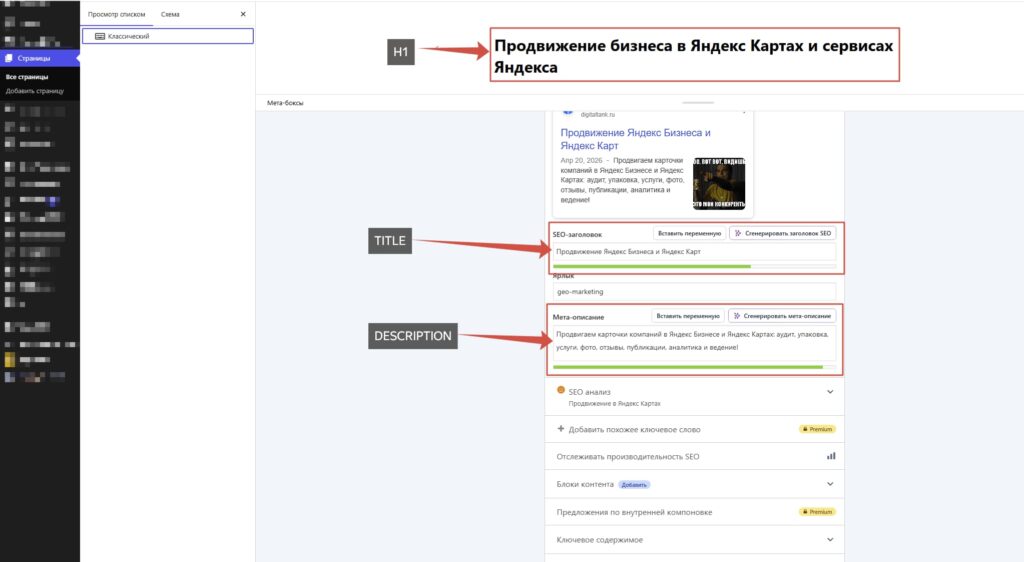This screenshot has width=1024, height=562.
Task: Open Предложения по внутренней компоновке row
Action: 695,512
